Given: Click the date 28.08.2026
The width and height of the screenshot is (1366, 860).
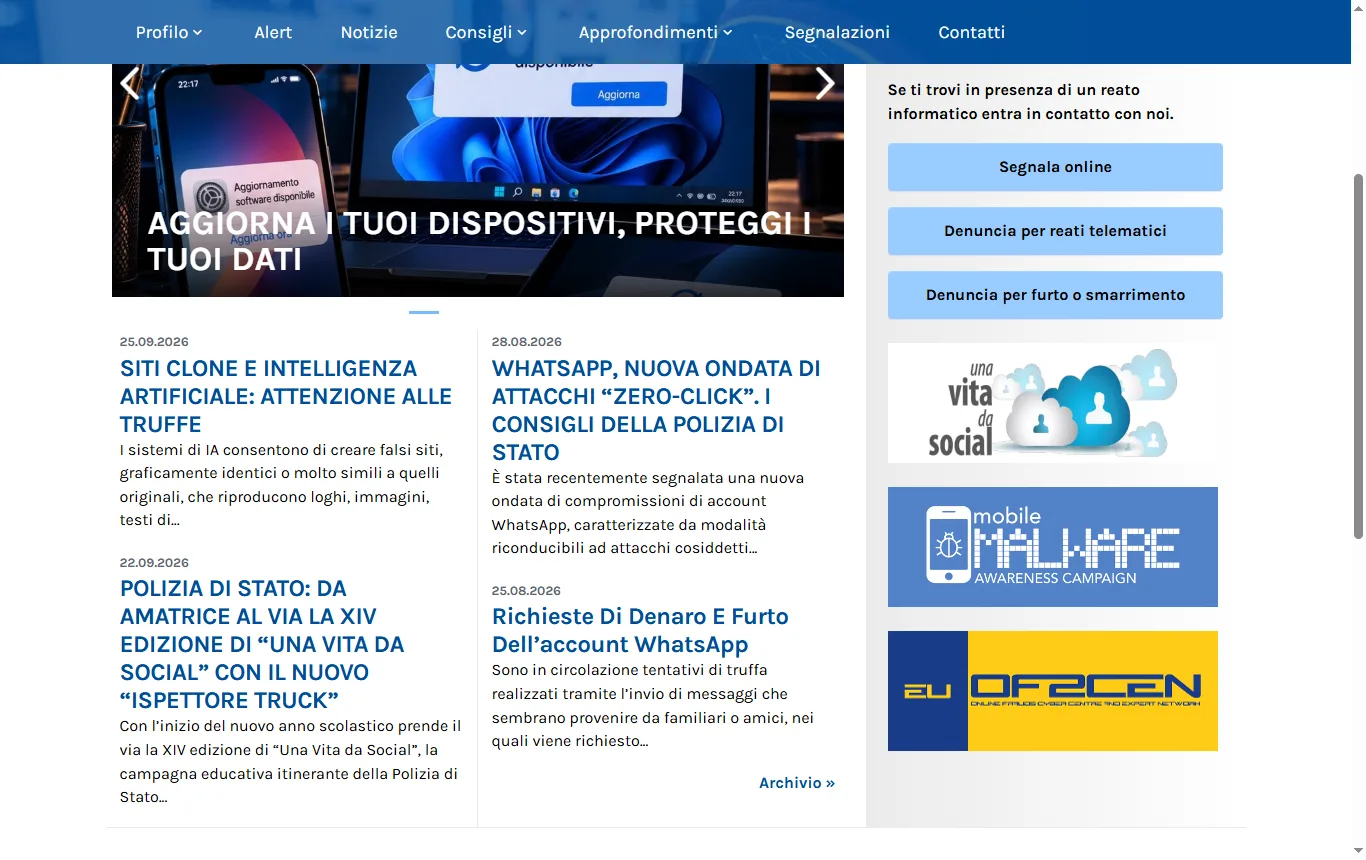Looking at the screenshot, I should coord(527,342).
